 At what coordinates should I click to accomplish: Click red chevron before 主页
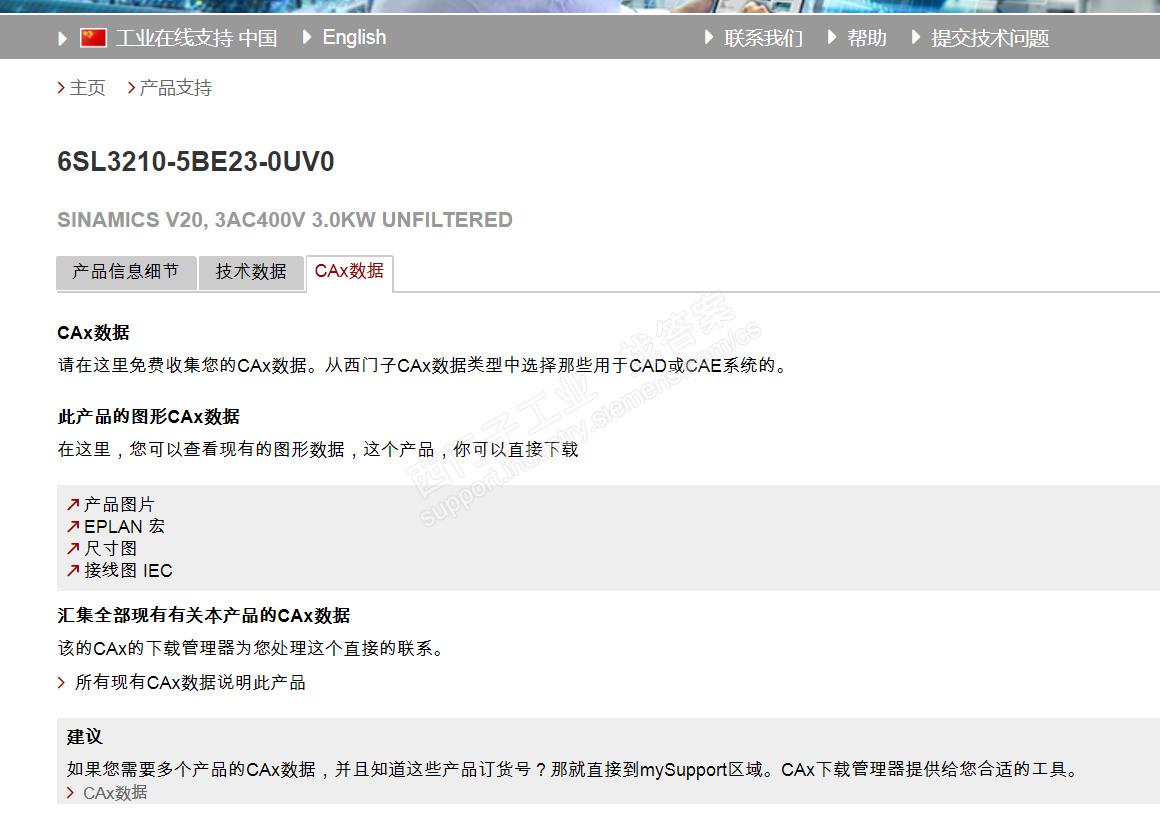click(61, 88)
